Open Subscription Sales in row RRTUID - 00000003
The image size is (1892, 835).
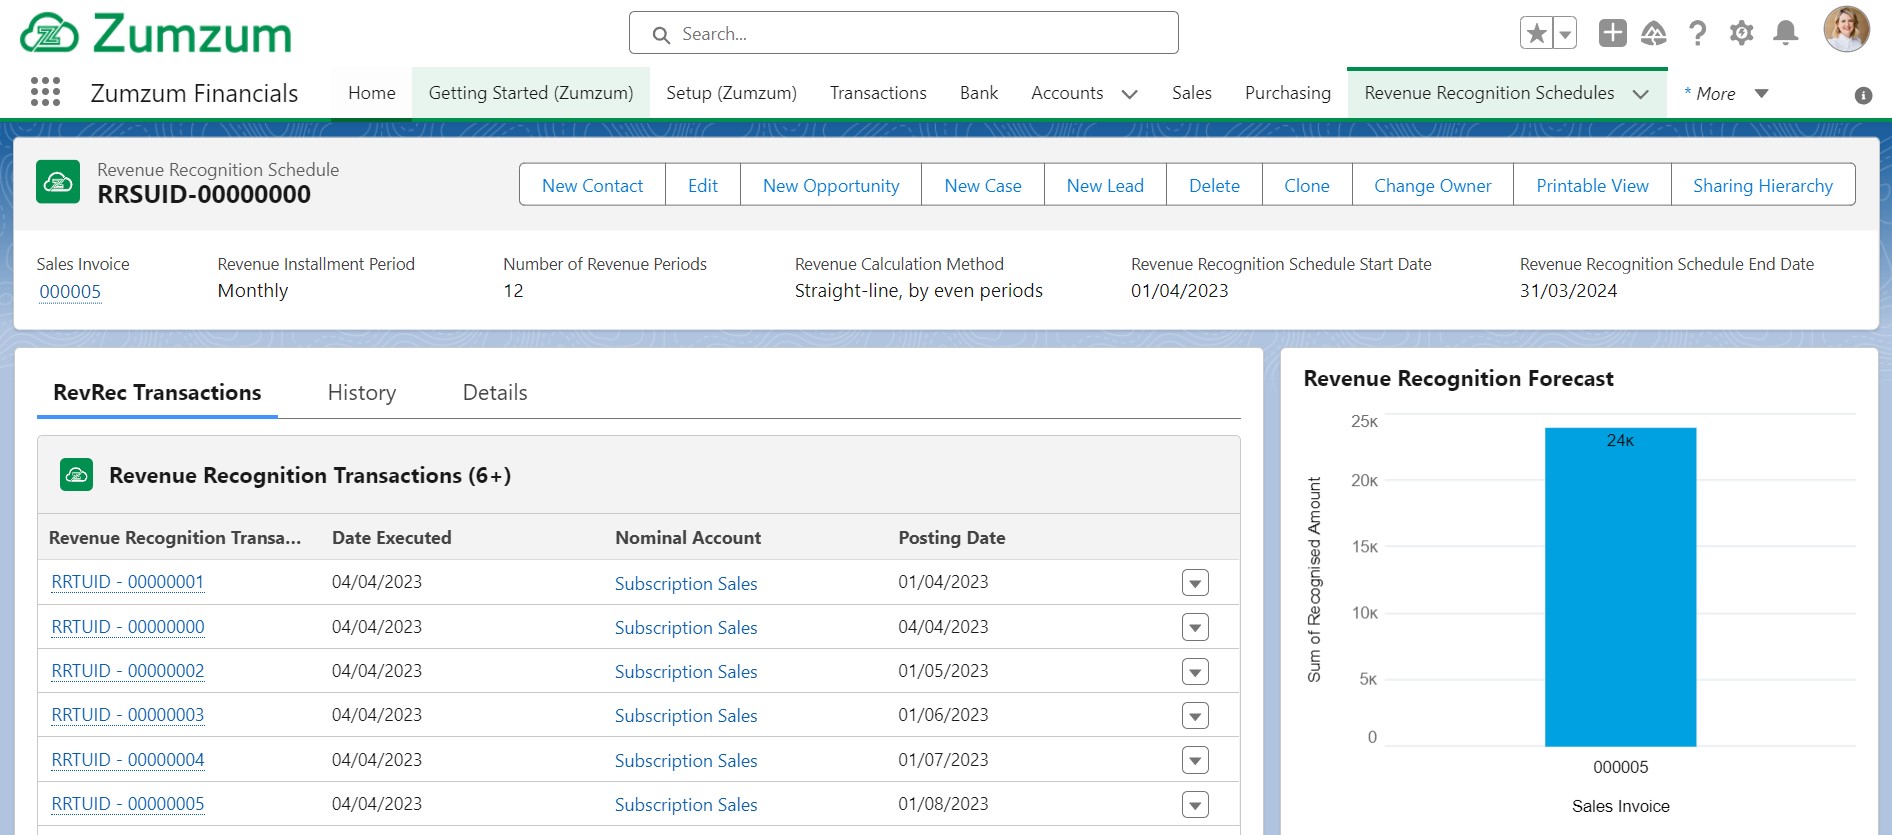tap(686, 716)
